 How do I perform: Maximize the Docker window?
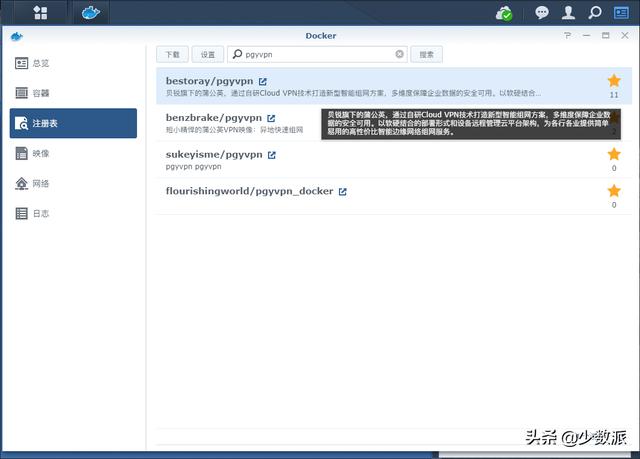coord(606,35)
